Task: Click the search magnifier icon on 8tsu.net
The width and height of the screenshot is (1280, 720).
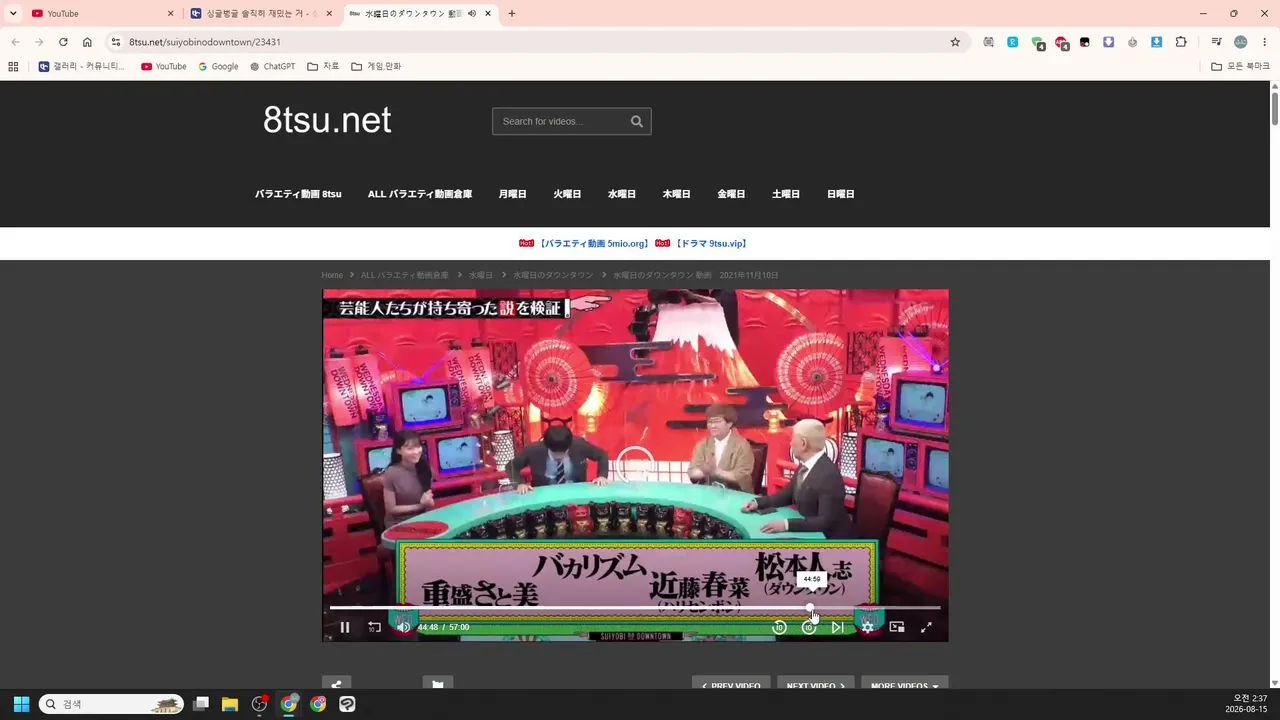Action: [637, 121]
